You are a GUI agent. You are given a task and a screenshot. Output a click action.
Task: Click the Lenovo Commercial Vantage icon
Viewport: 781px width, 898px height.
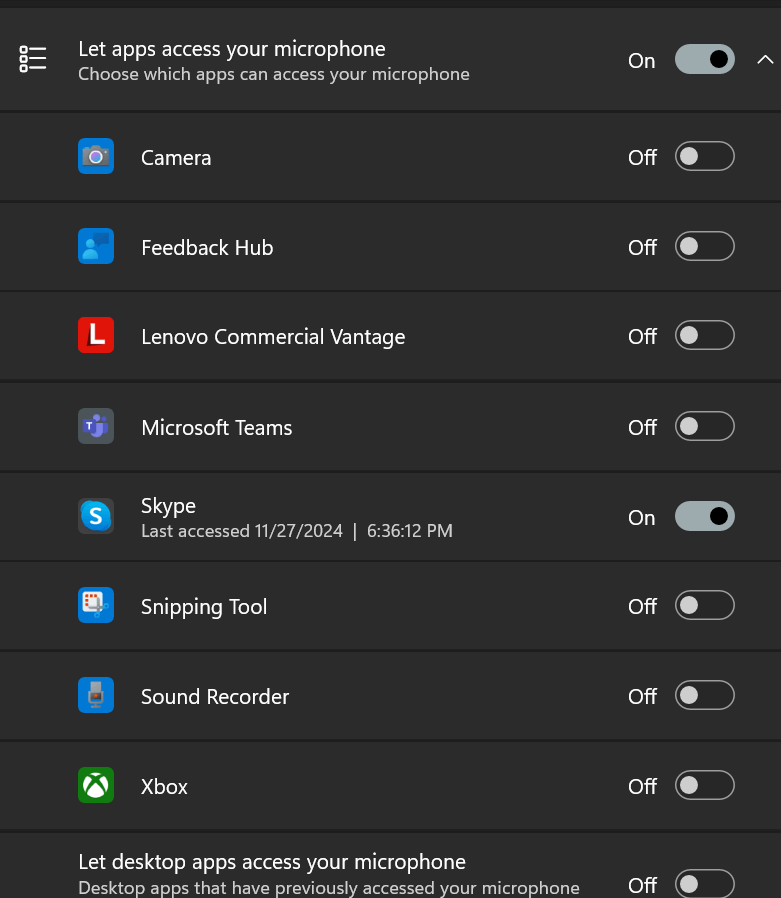pyautogui.click(x=96, y=335)
